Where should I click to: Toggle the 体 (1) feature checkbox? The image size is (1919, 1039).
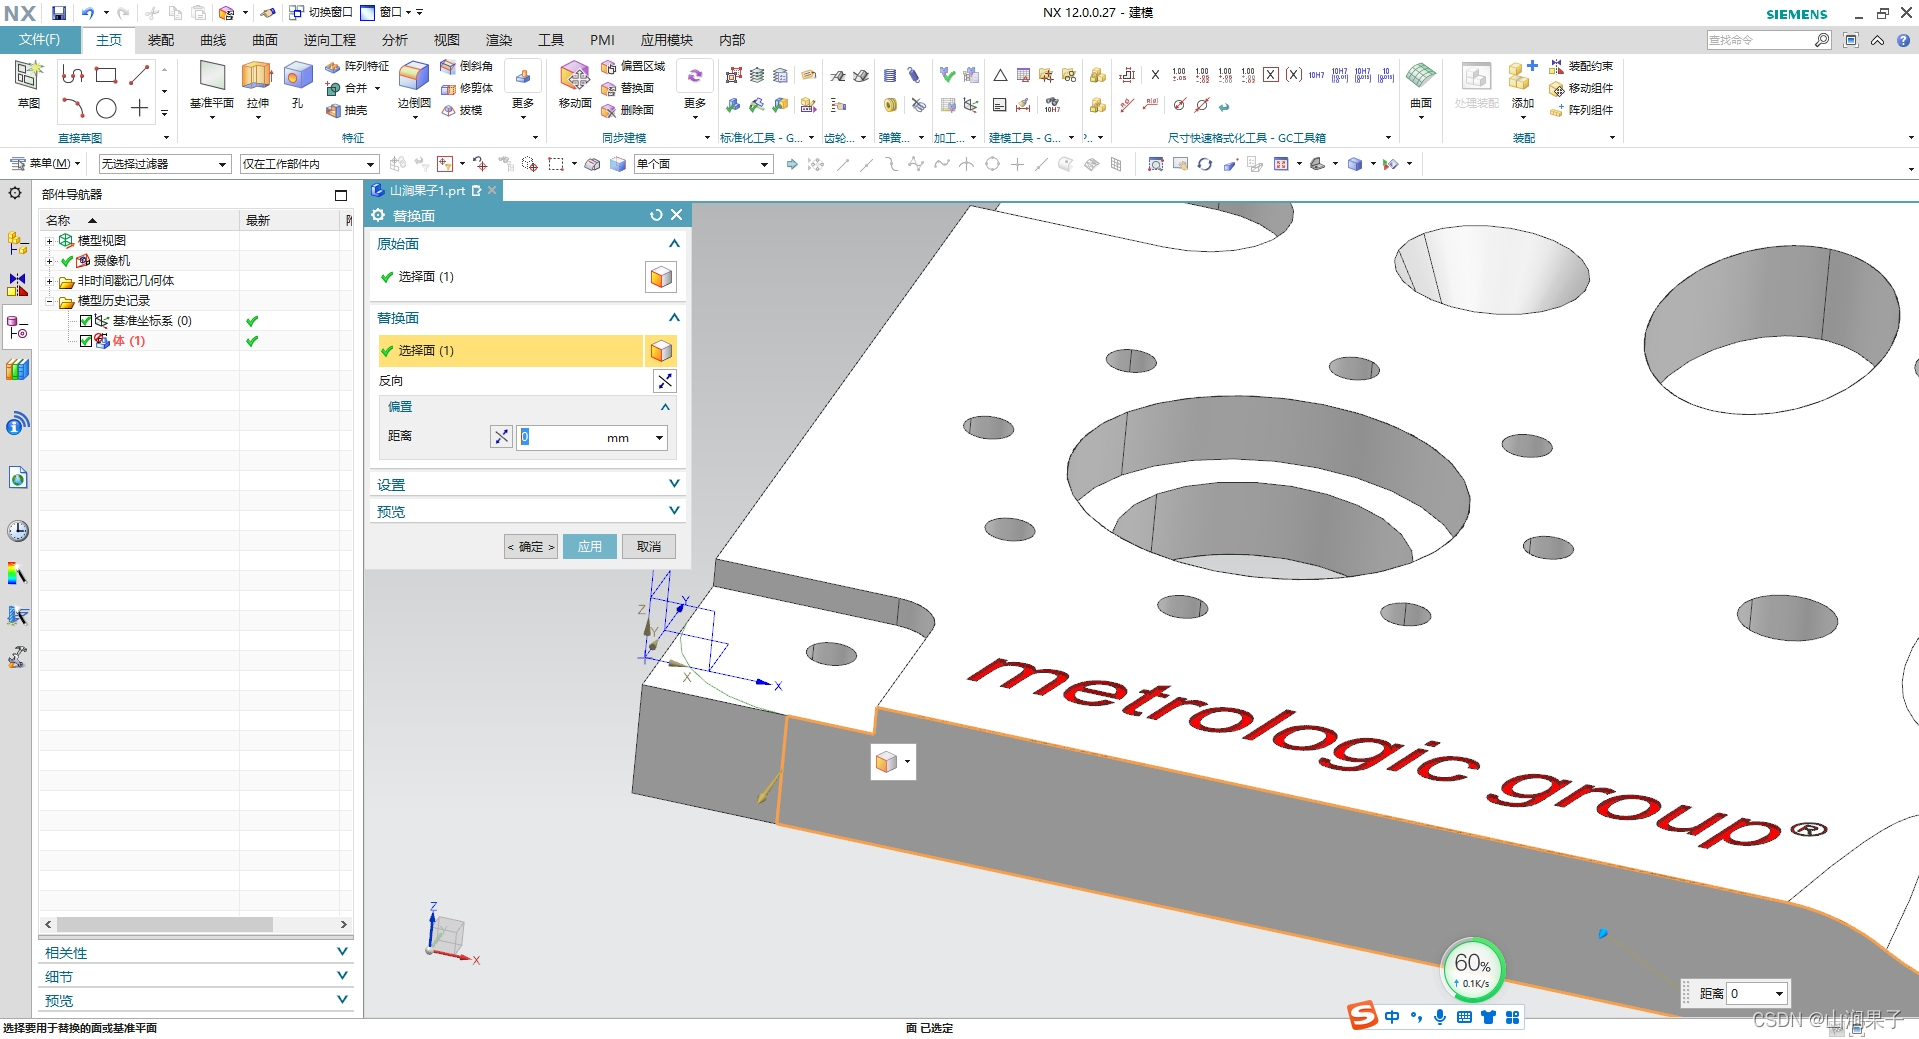click(86, 341)
